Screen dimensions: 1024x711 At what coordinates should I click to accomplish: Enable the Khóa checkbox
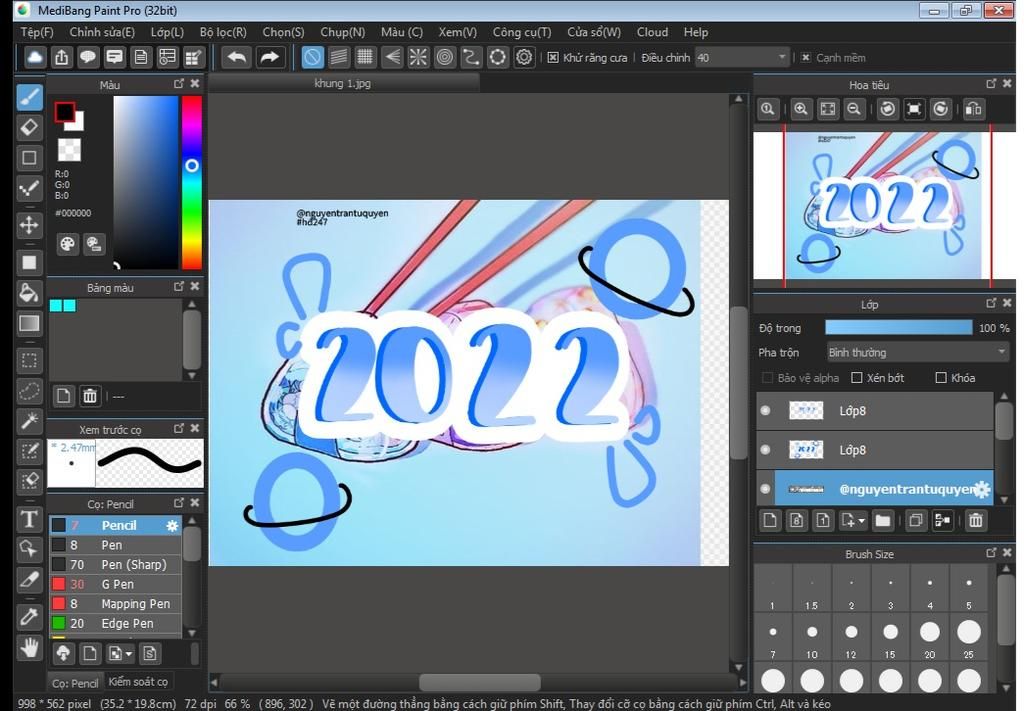pyautogui.click(x=941, y=377)
